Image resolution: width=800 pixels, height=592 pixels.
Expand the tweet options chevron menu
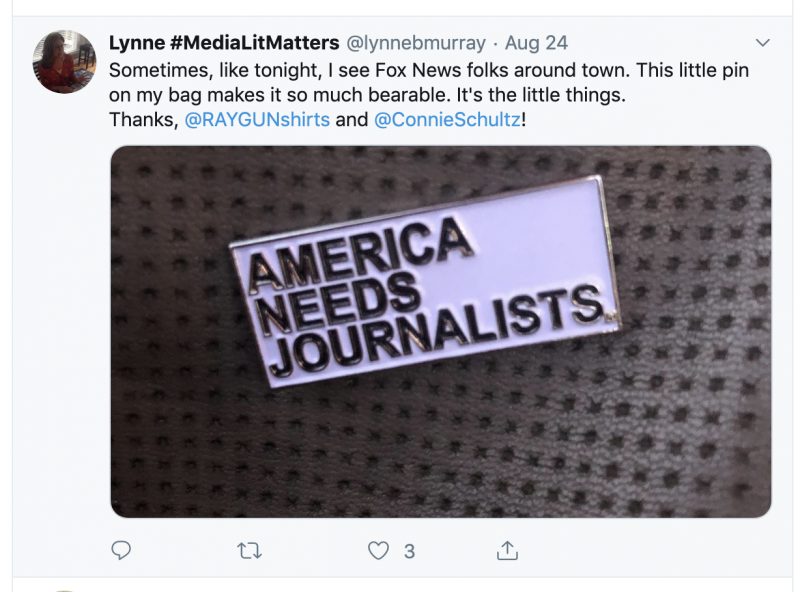tap(763, 43)
